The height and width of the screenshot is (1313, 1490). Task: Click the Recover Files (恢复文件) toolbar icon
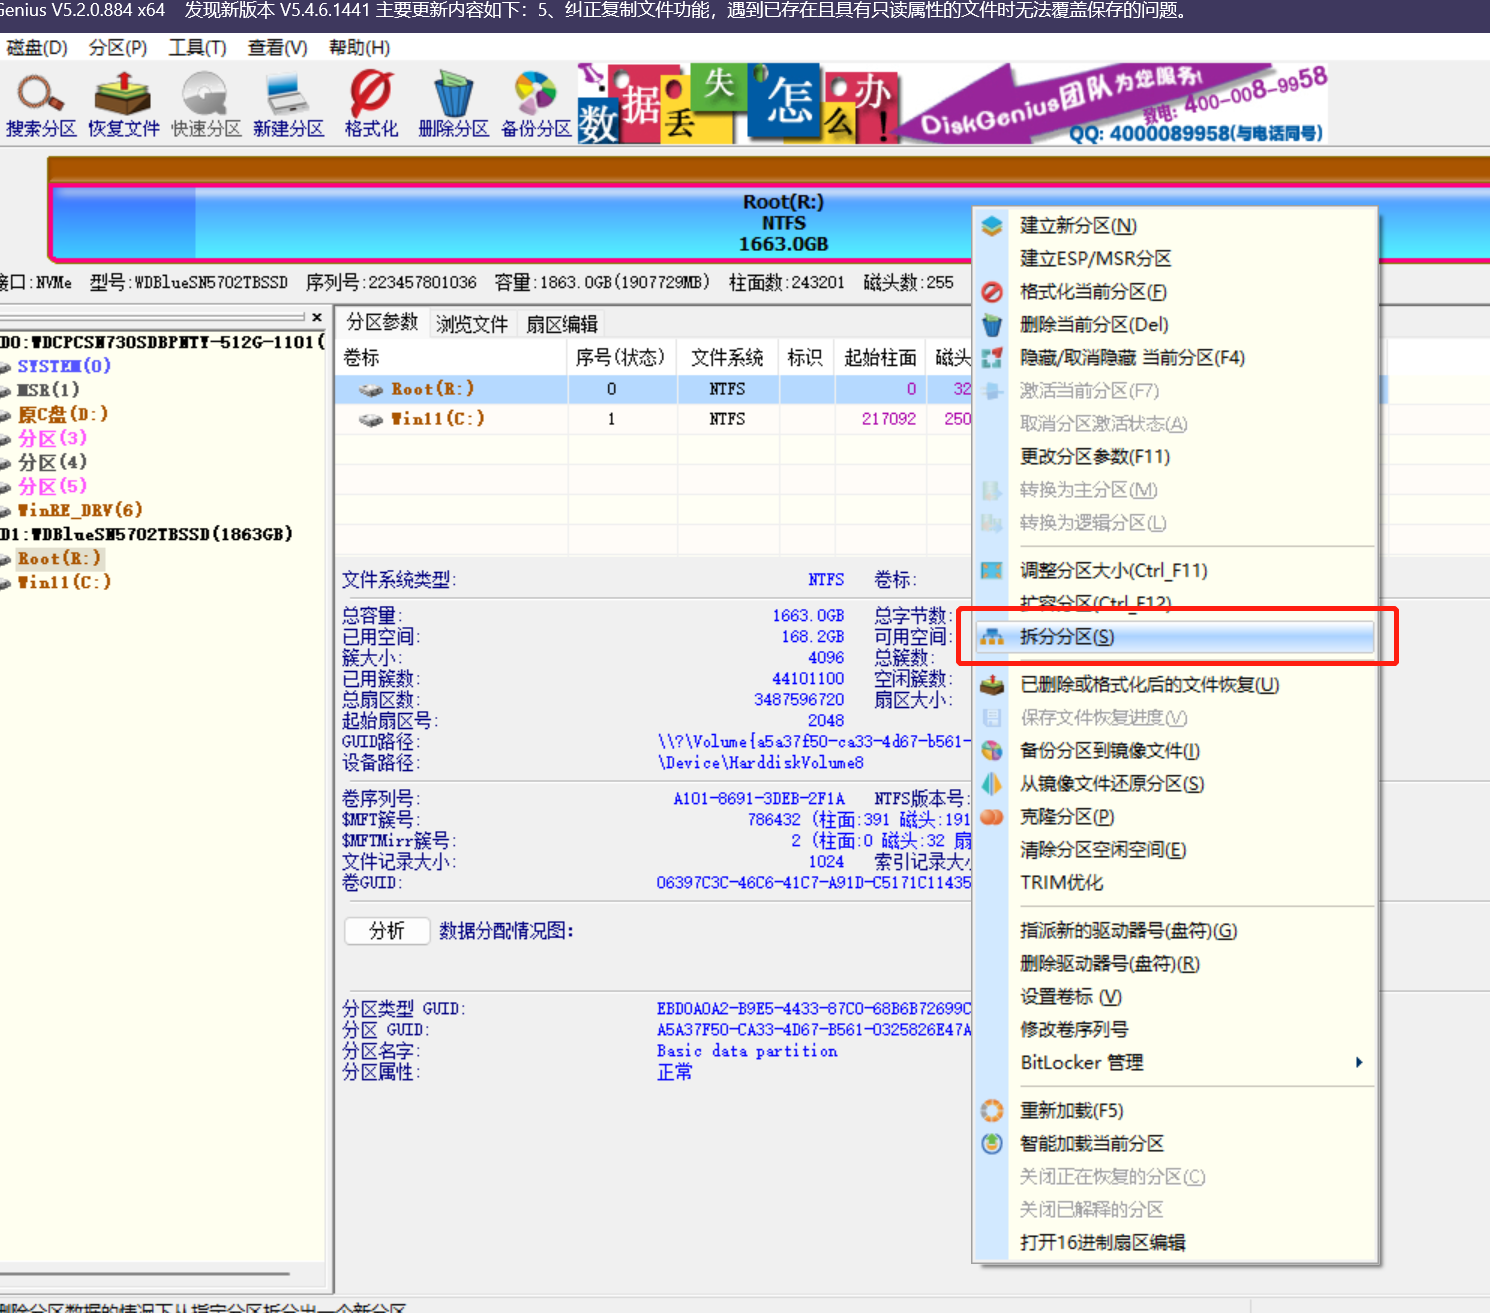[123, 104]
